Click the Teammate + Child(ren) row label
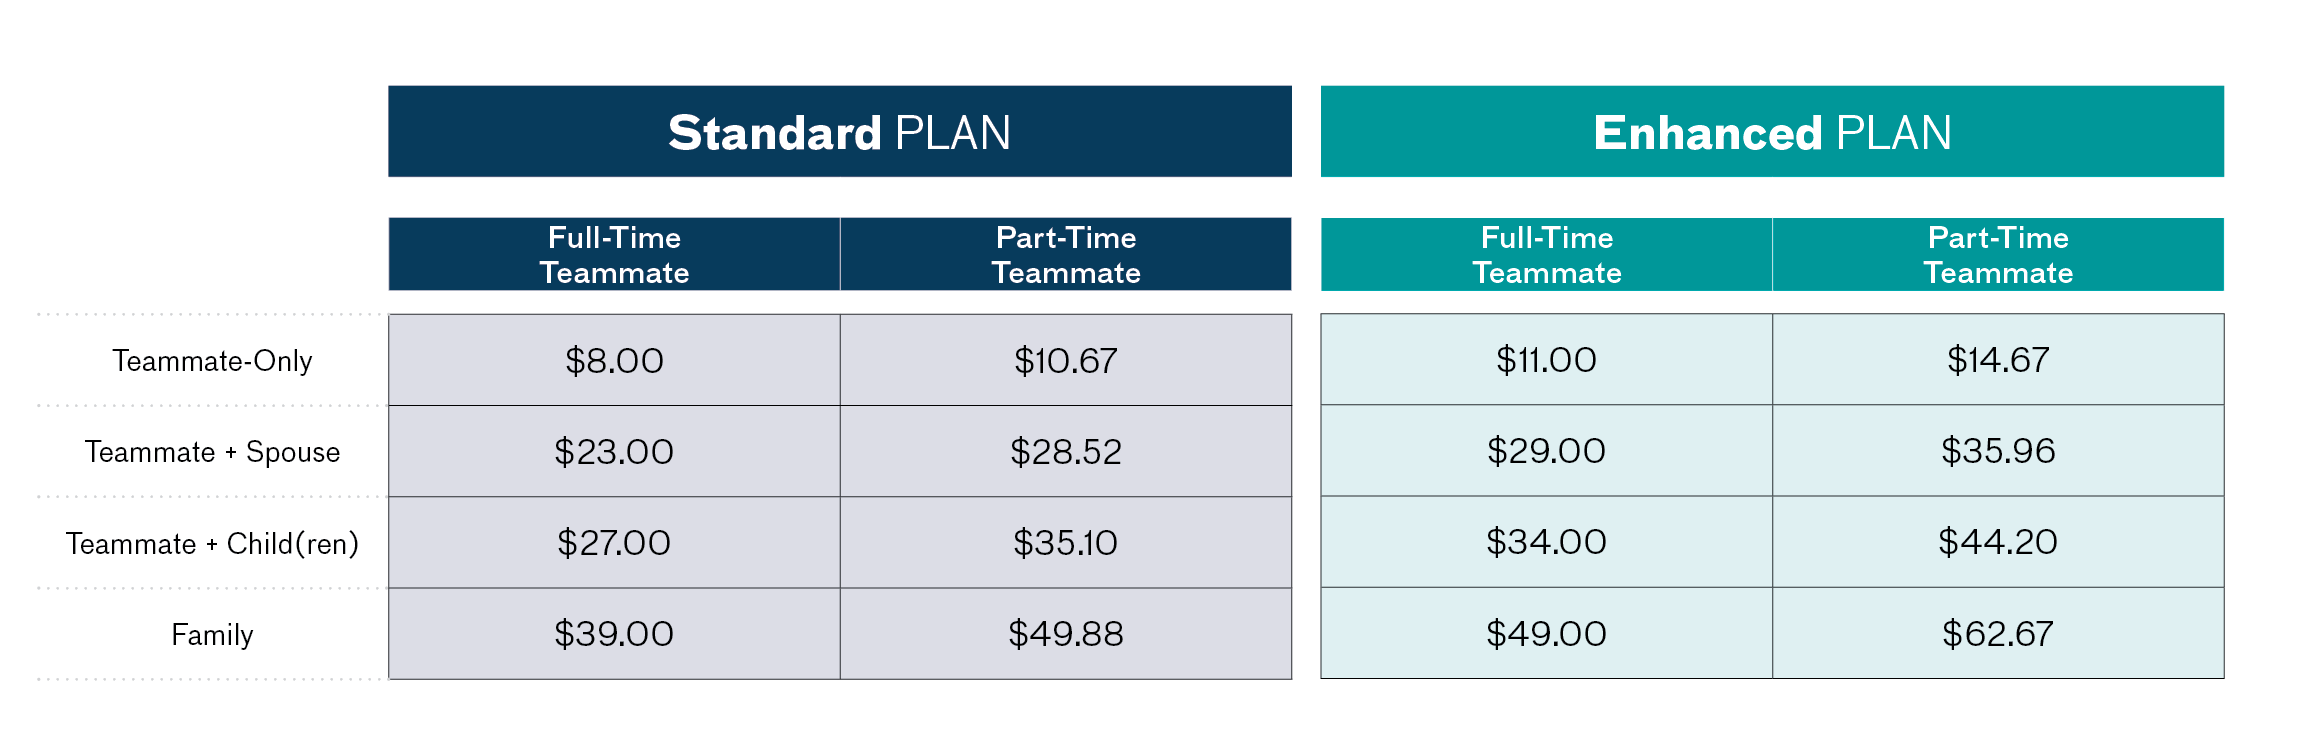Image resolution: width=2306 pixels, height=753 pixels. tap(212, 544)
